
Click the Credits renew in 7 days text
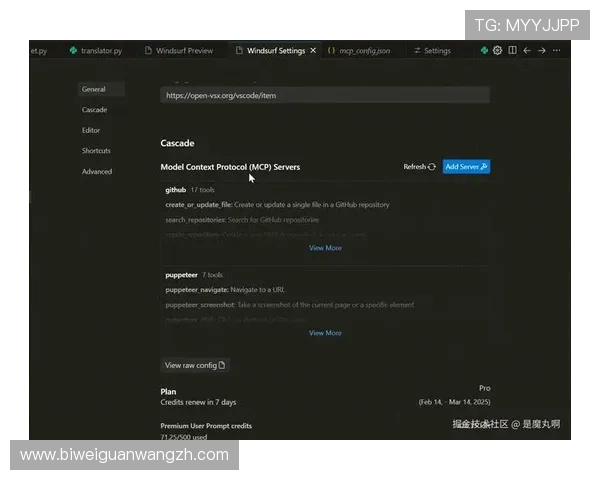[198, 402]
